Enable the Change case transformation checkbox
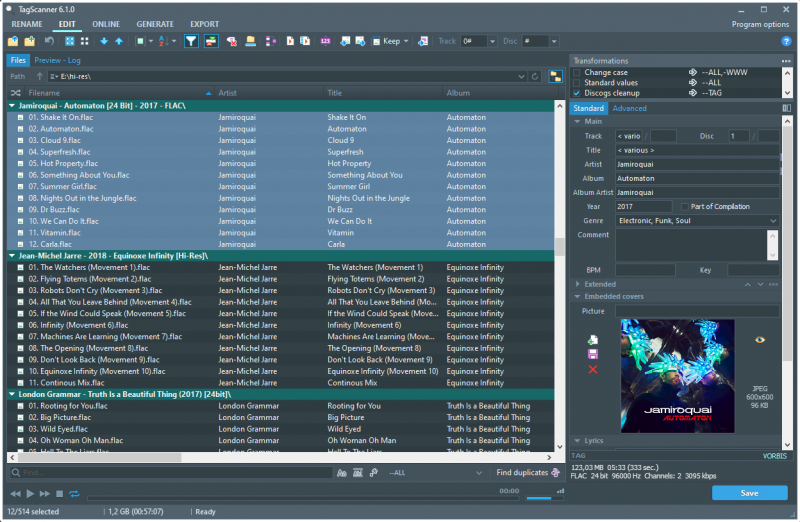 576,73
